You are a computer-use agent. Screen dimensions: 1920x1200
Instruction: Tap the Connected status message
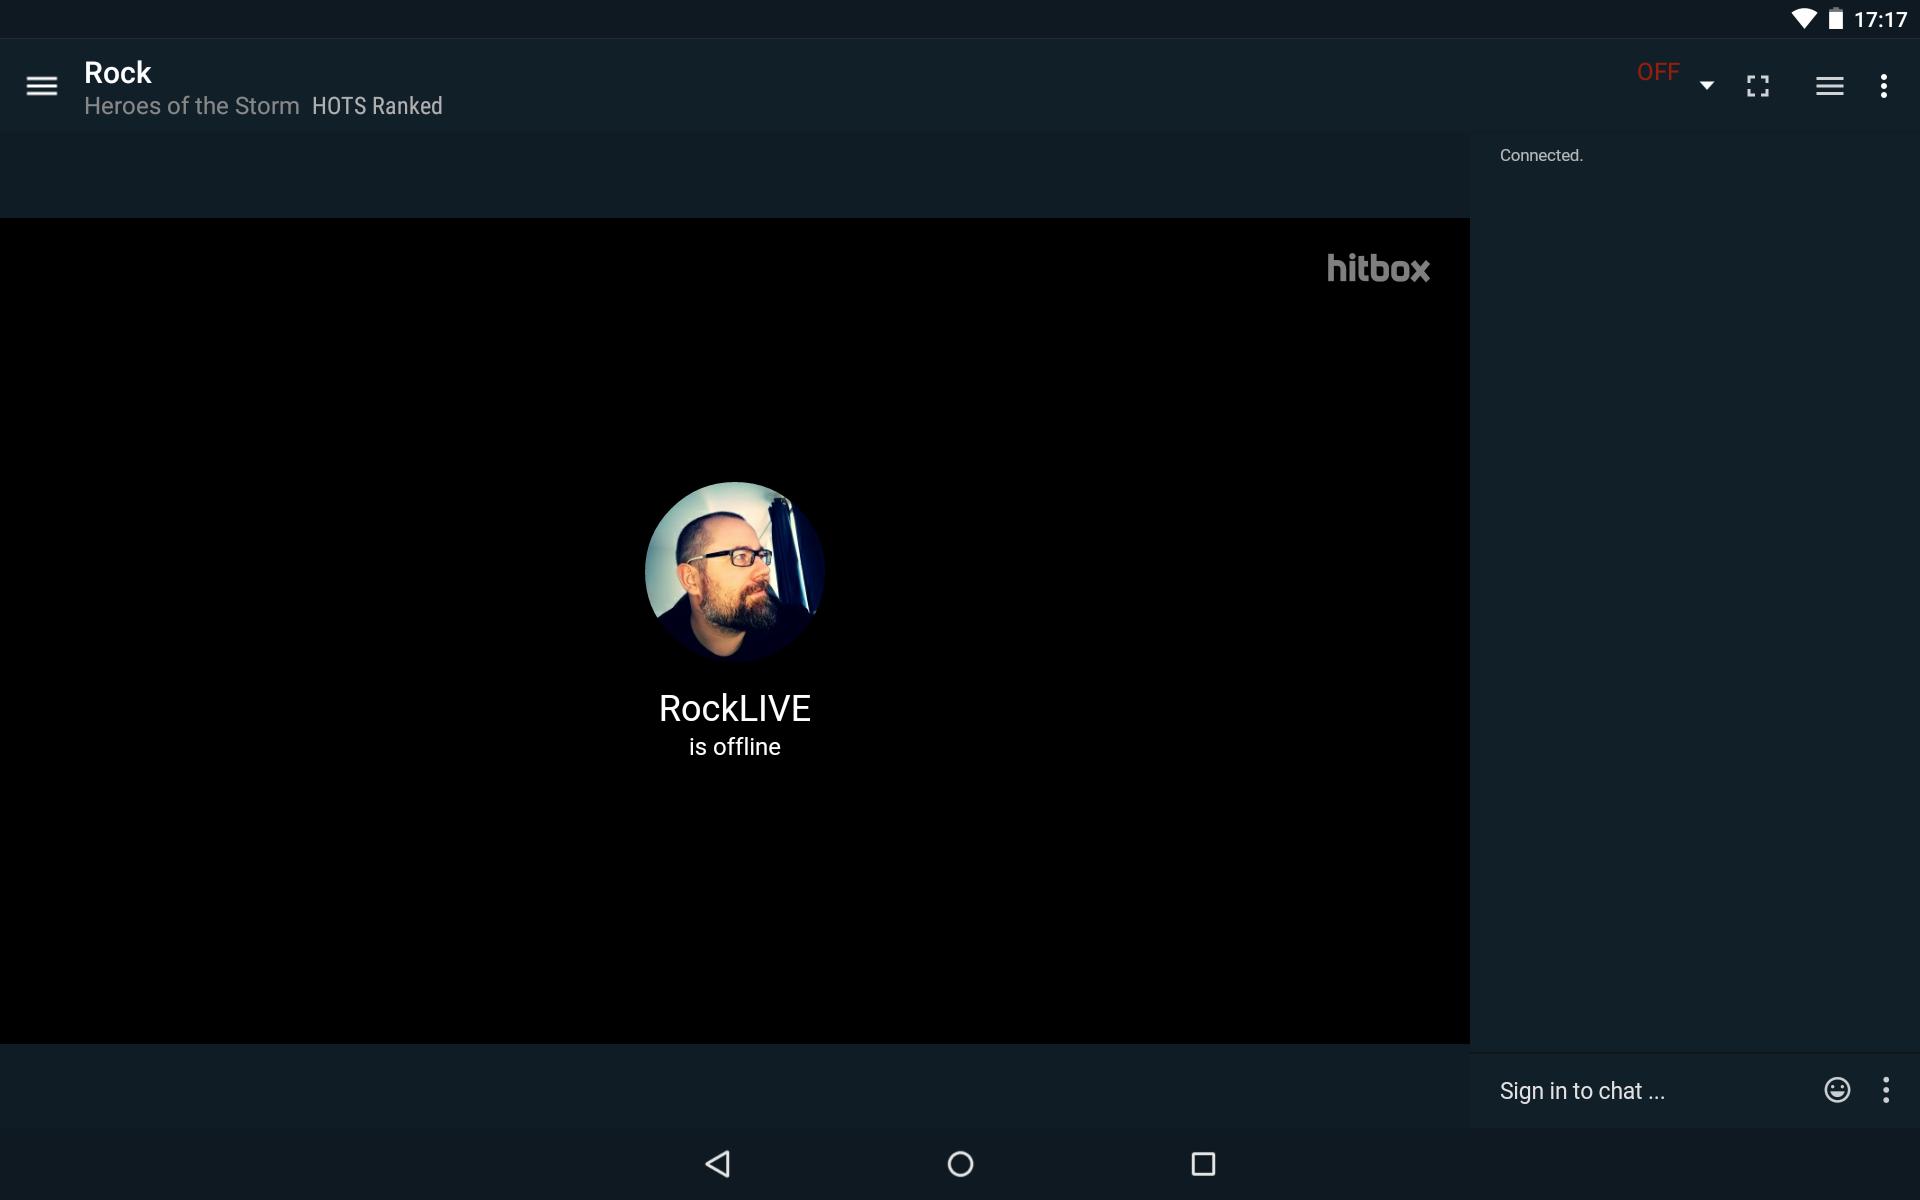tap(1541, 155)
